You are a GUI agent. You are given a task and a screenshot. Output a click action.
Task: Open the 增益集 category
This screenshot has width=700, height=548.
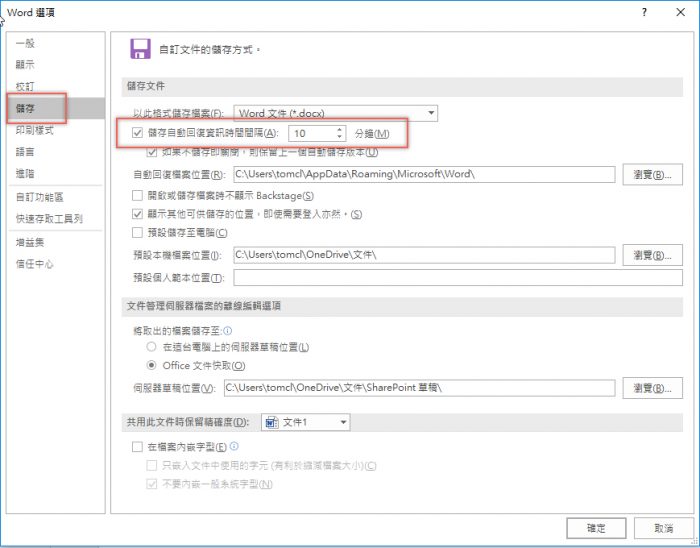pyautogui.click(x=30, y=242)
